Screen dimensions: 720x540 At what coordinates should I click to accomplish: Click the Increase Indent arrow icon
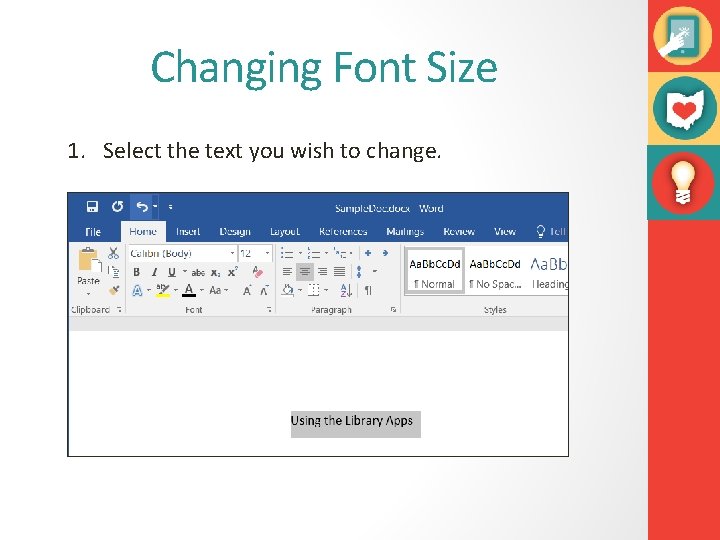coord(385,253)
